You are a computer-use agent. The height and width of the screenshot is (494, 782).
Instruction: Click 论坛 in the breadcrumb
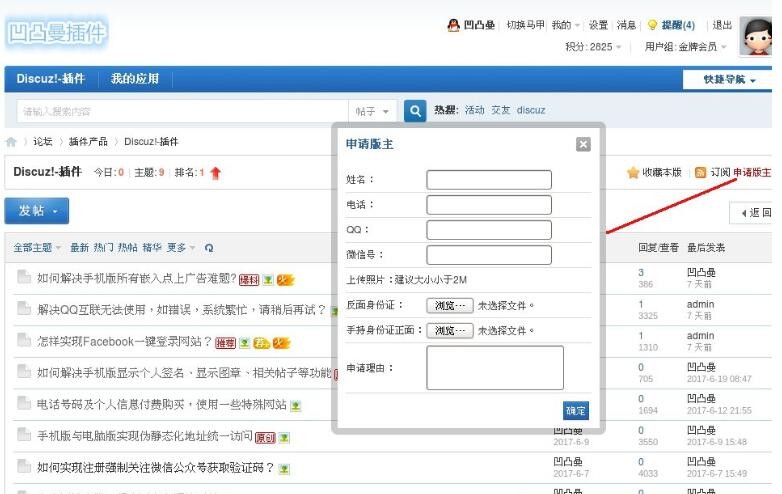click(x=43, y=142)
